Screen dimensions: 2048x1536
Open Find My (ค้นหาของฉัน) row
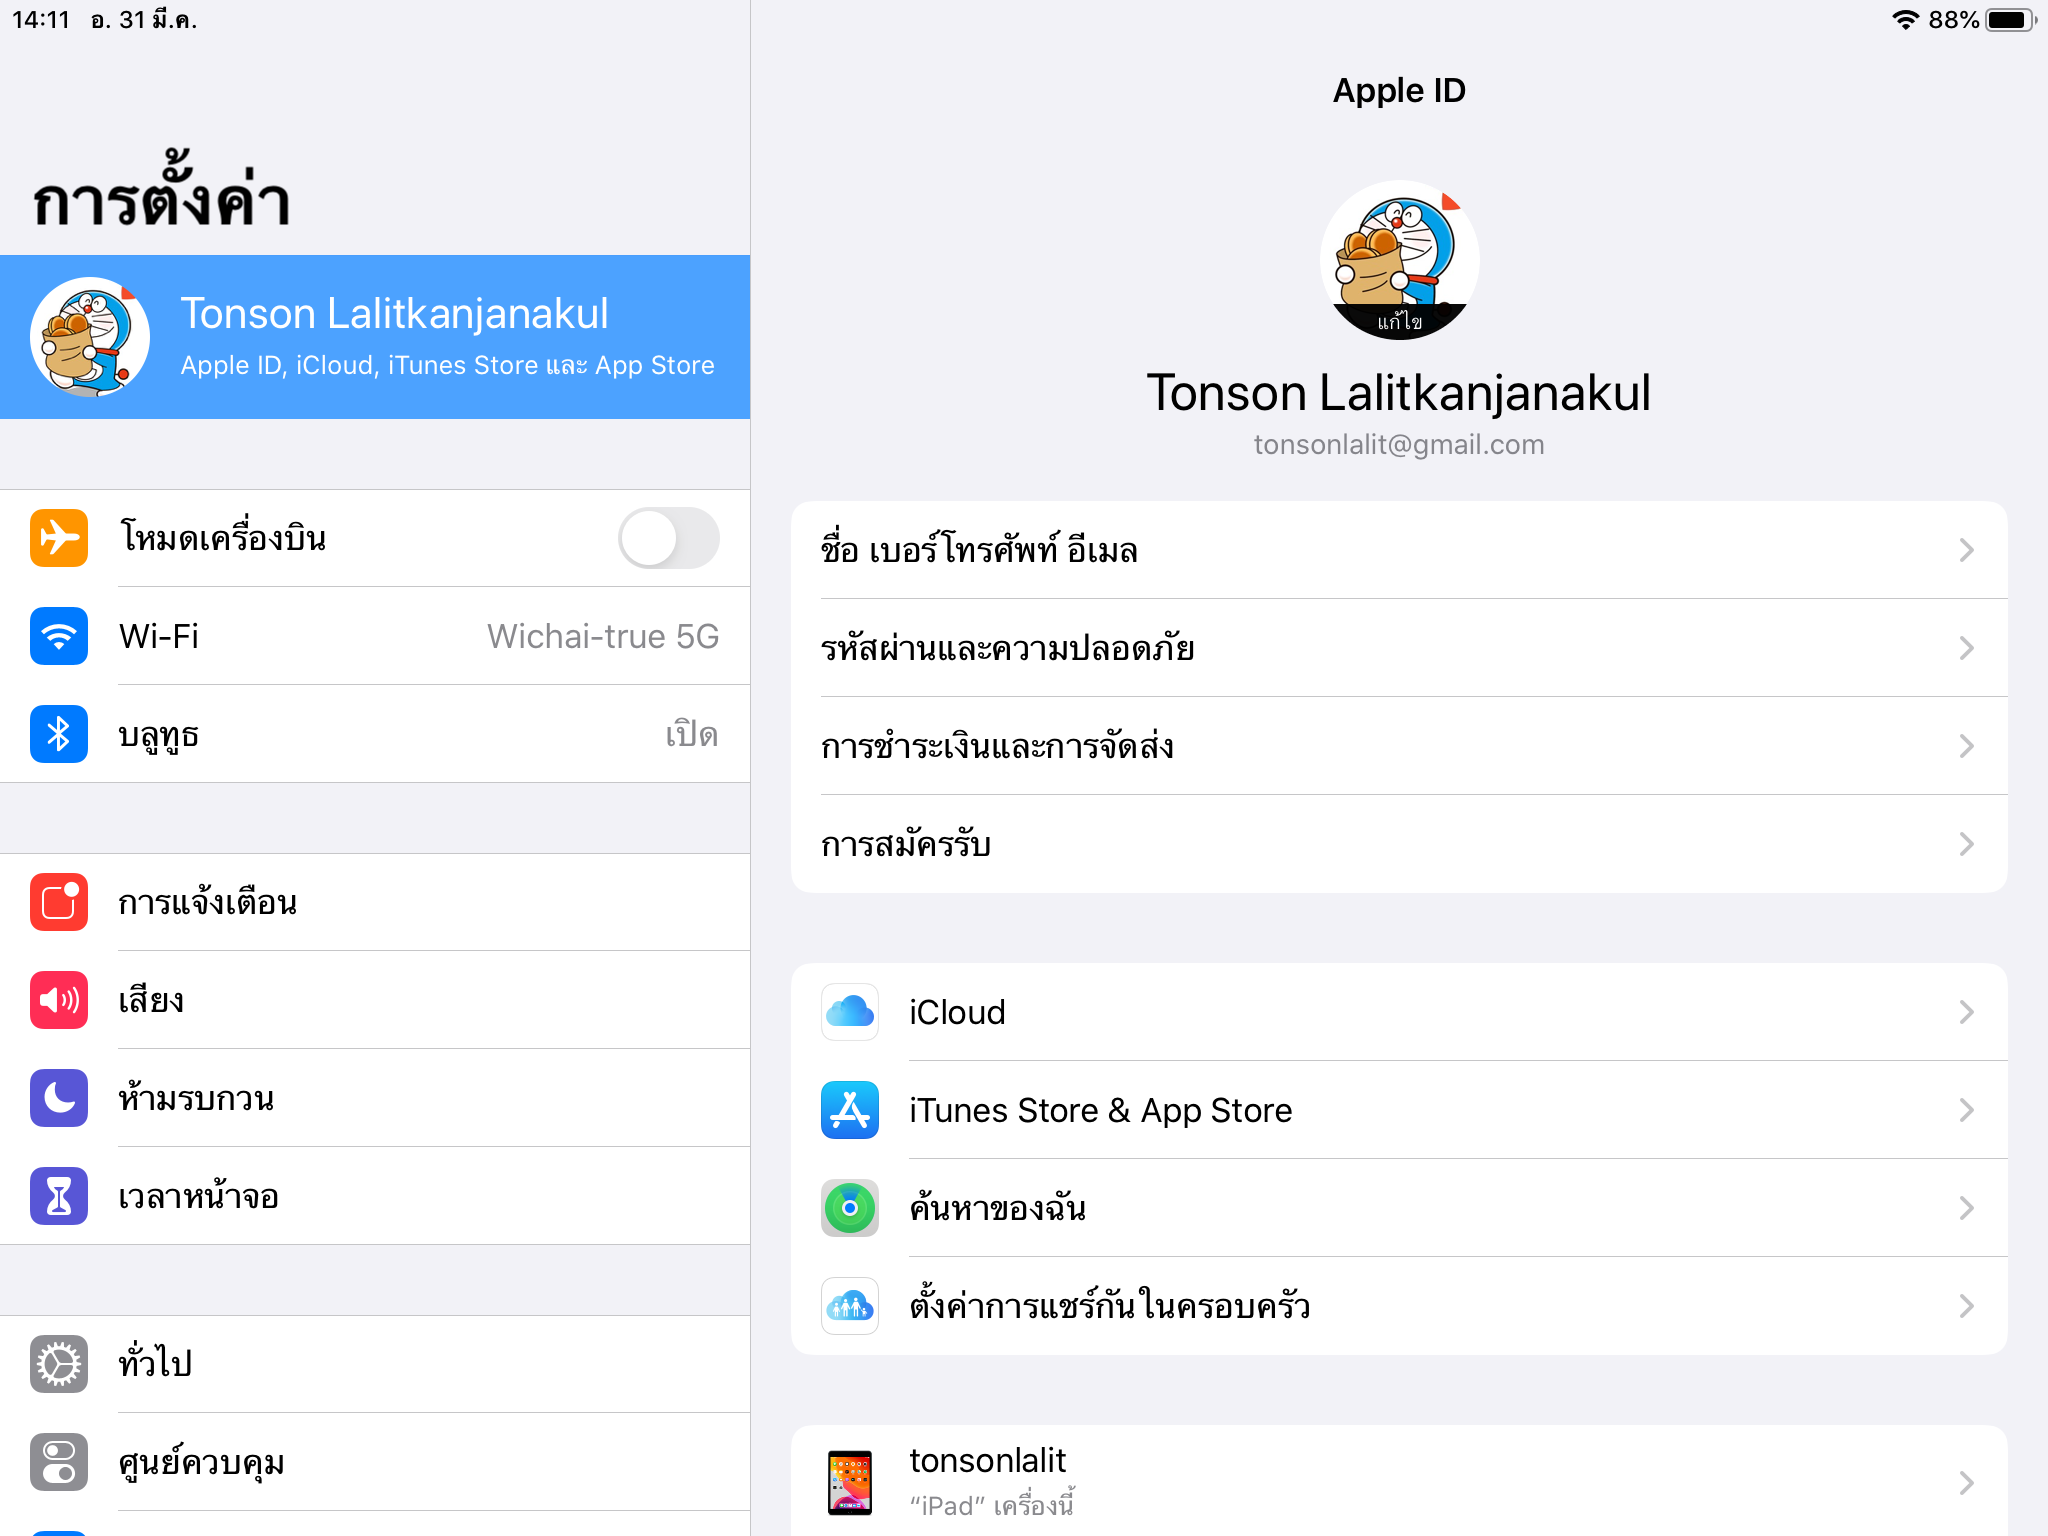pos(1399,1208)
